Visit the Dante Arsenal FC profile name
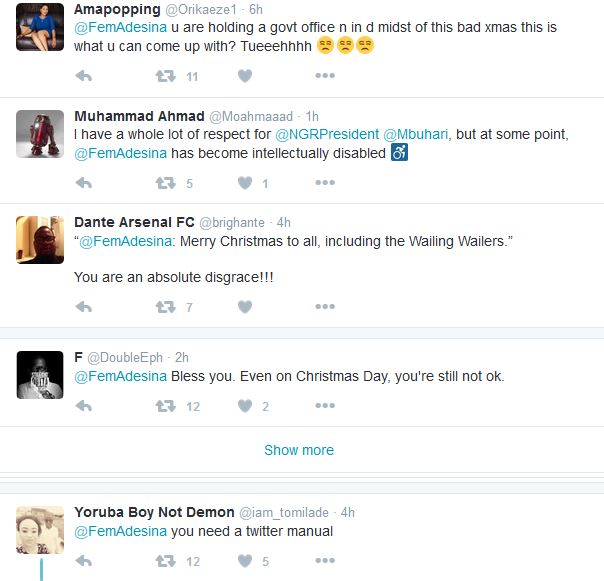Image resolution: width=604 pixels, height=581 pixels. (133, 221)
